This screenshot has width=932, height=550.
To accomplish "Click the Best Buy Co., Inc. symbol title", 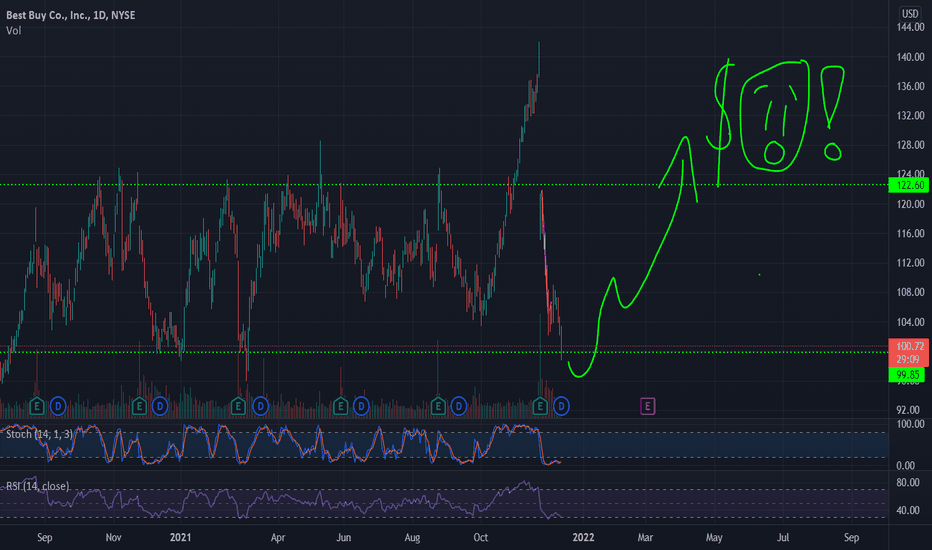I will (71, 15).
